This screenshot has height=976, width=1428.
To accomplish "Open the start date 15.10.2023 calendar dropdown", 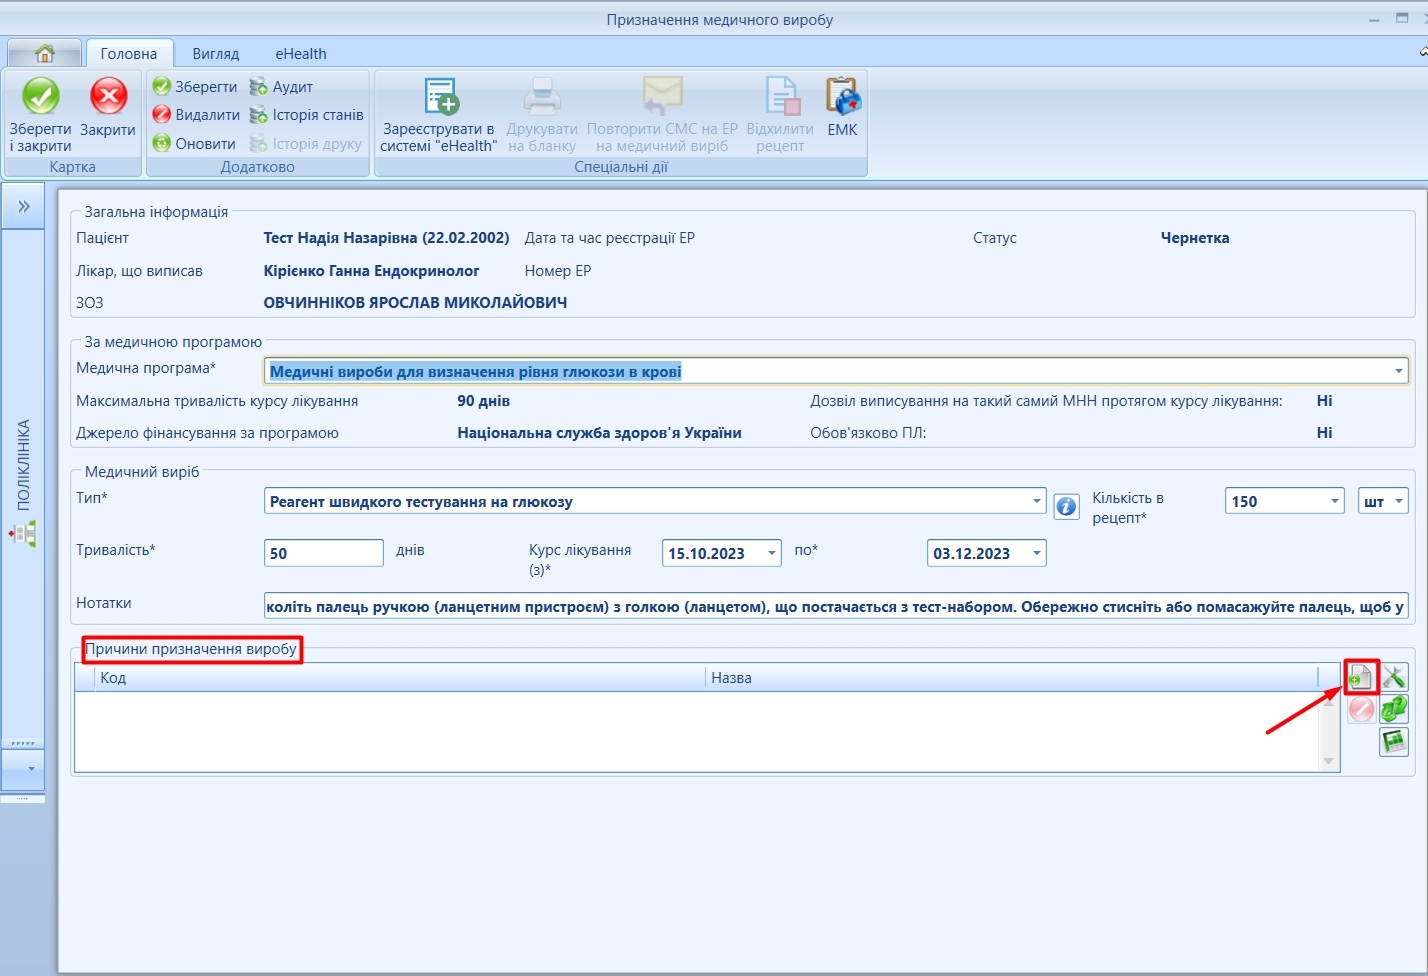I will tap(772, 553).
